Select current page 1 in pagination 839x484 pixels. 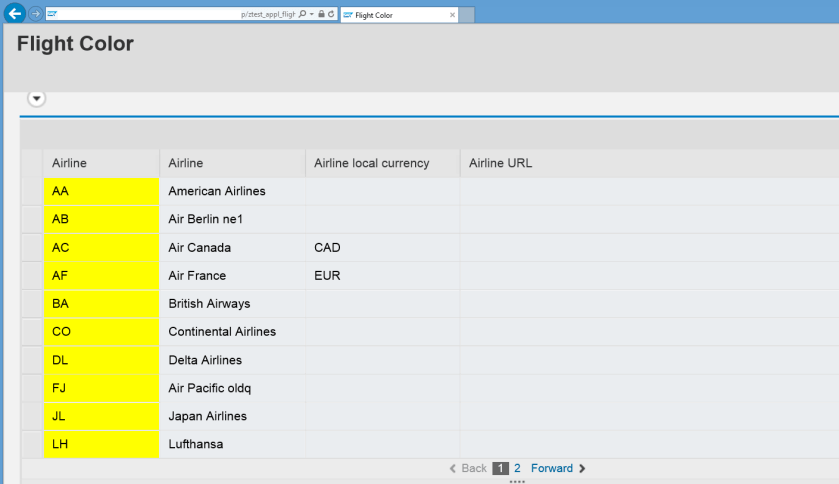pyautogui.click(x=501, y=468)
